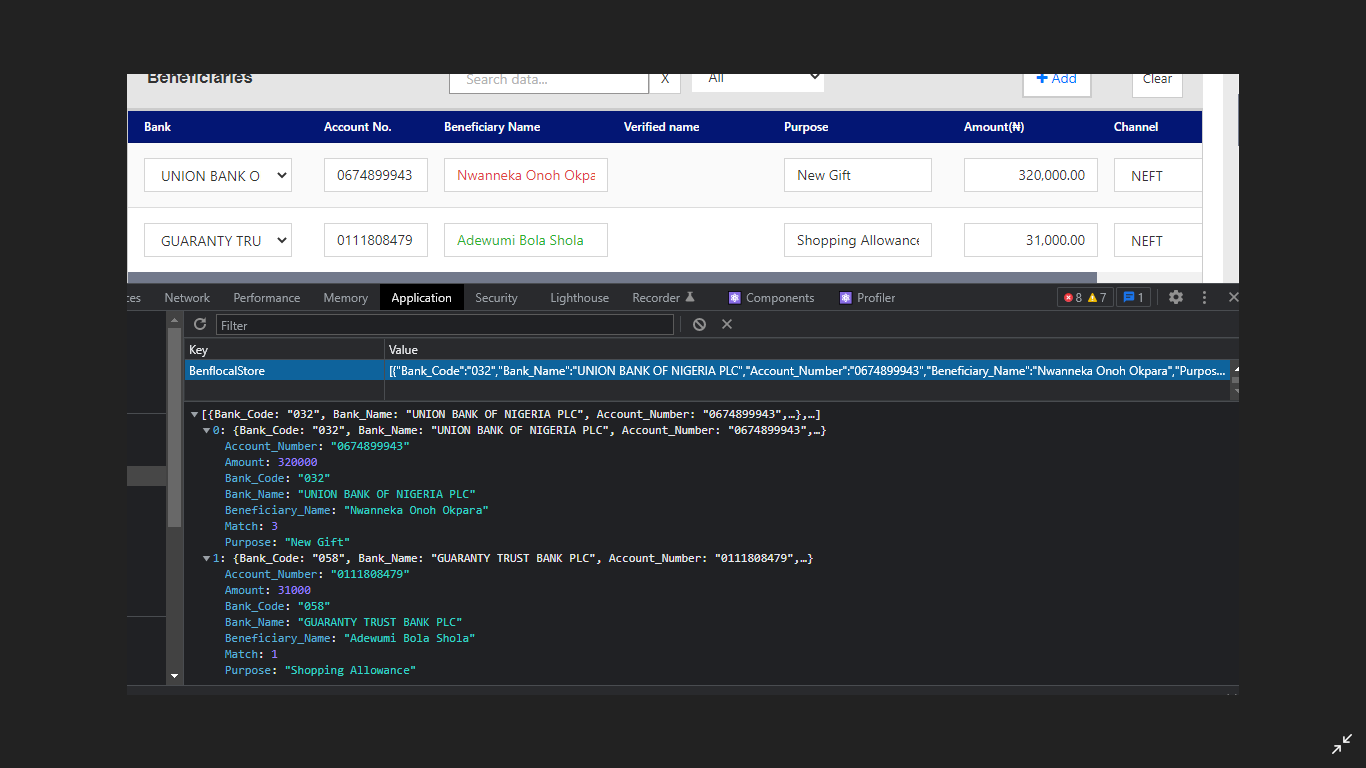This screenshot has width=1366, height=768.
Task: Collapse item 0 with UNION BANK details
Action: [x=208, y=430]
